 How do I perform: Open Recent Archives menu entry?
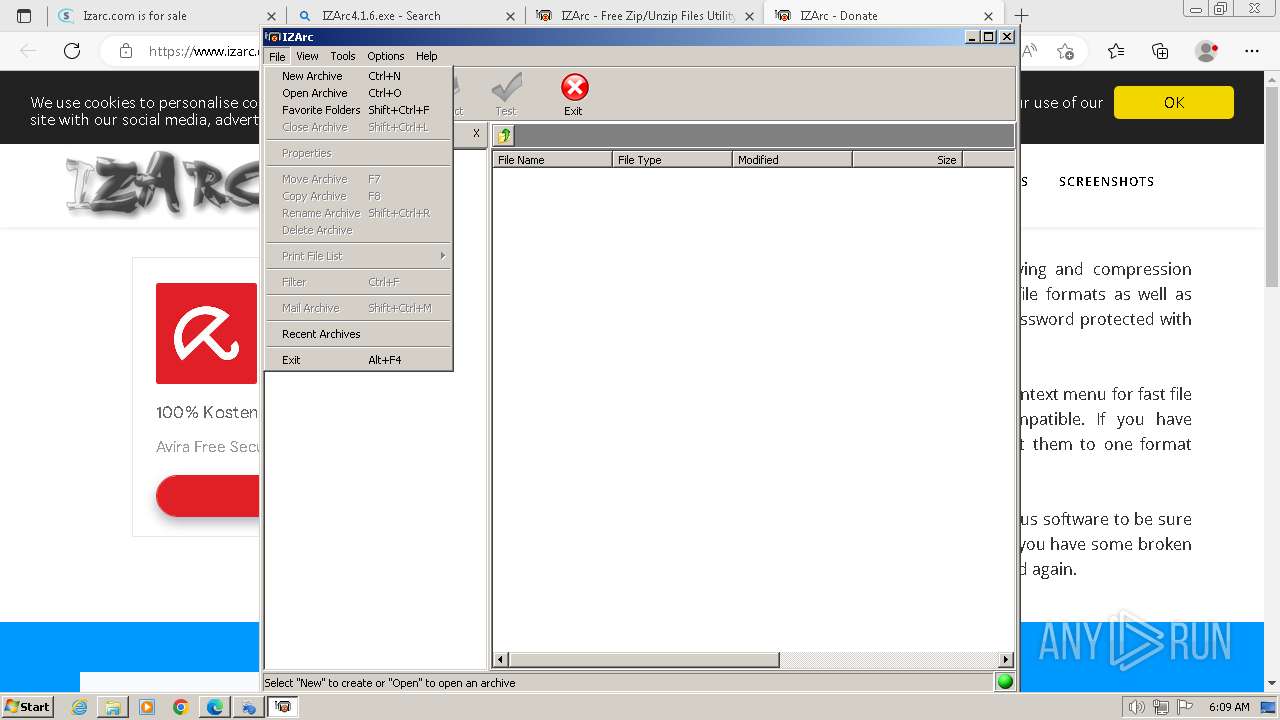coord(359,334)
